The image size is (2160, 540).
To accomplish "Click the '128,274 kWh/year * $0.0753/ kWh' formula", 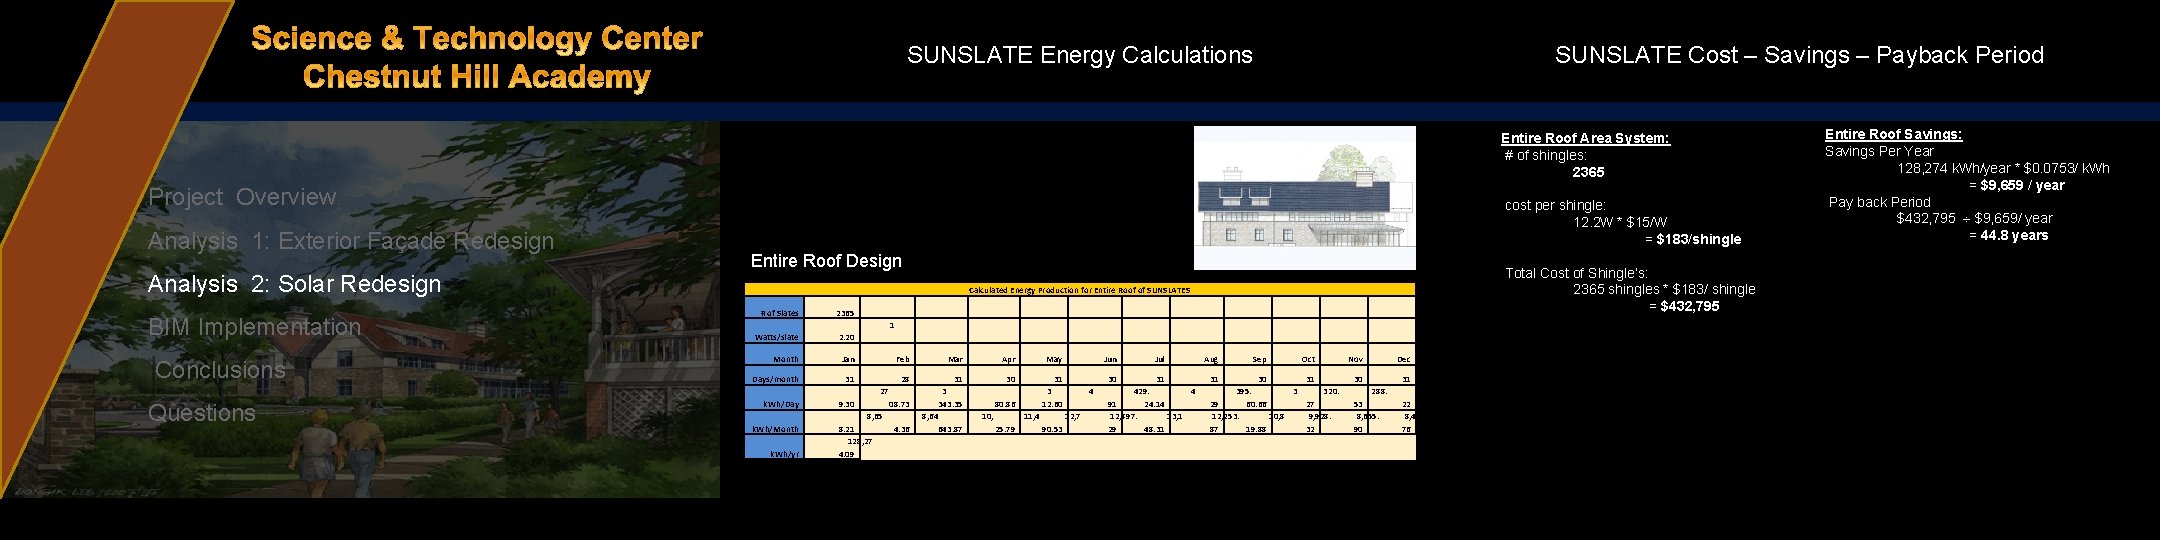I will point(2003,168).
